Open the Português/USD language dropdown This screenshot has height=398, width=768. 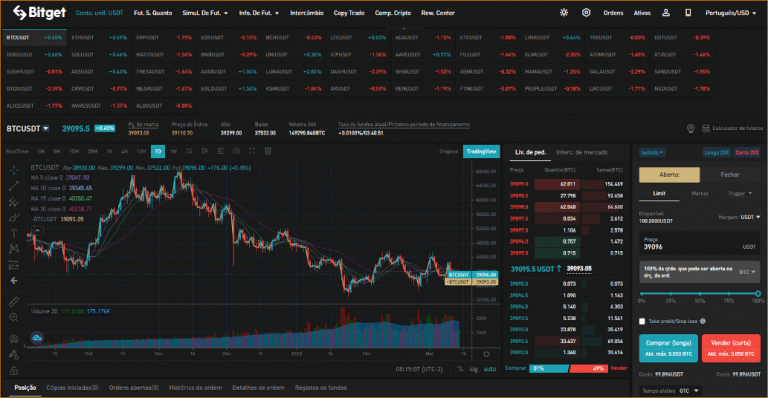(x=730, y=13)
